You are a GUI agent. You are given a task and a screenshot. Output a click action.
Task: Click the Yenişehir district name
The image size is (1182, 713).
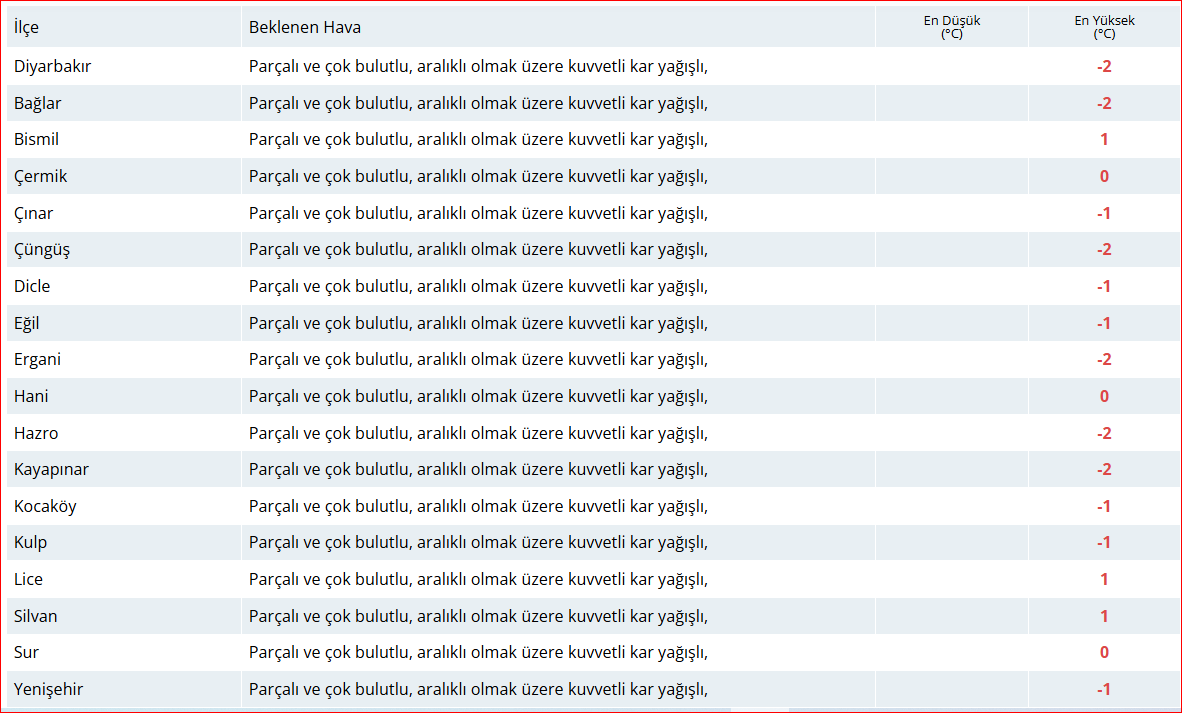tap(49, 689)
